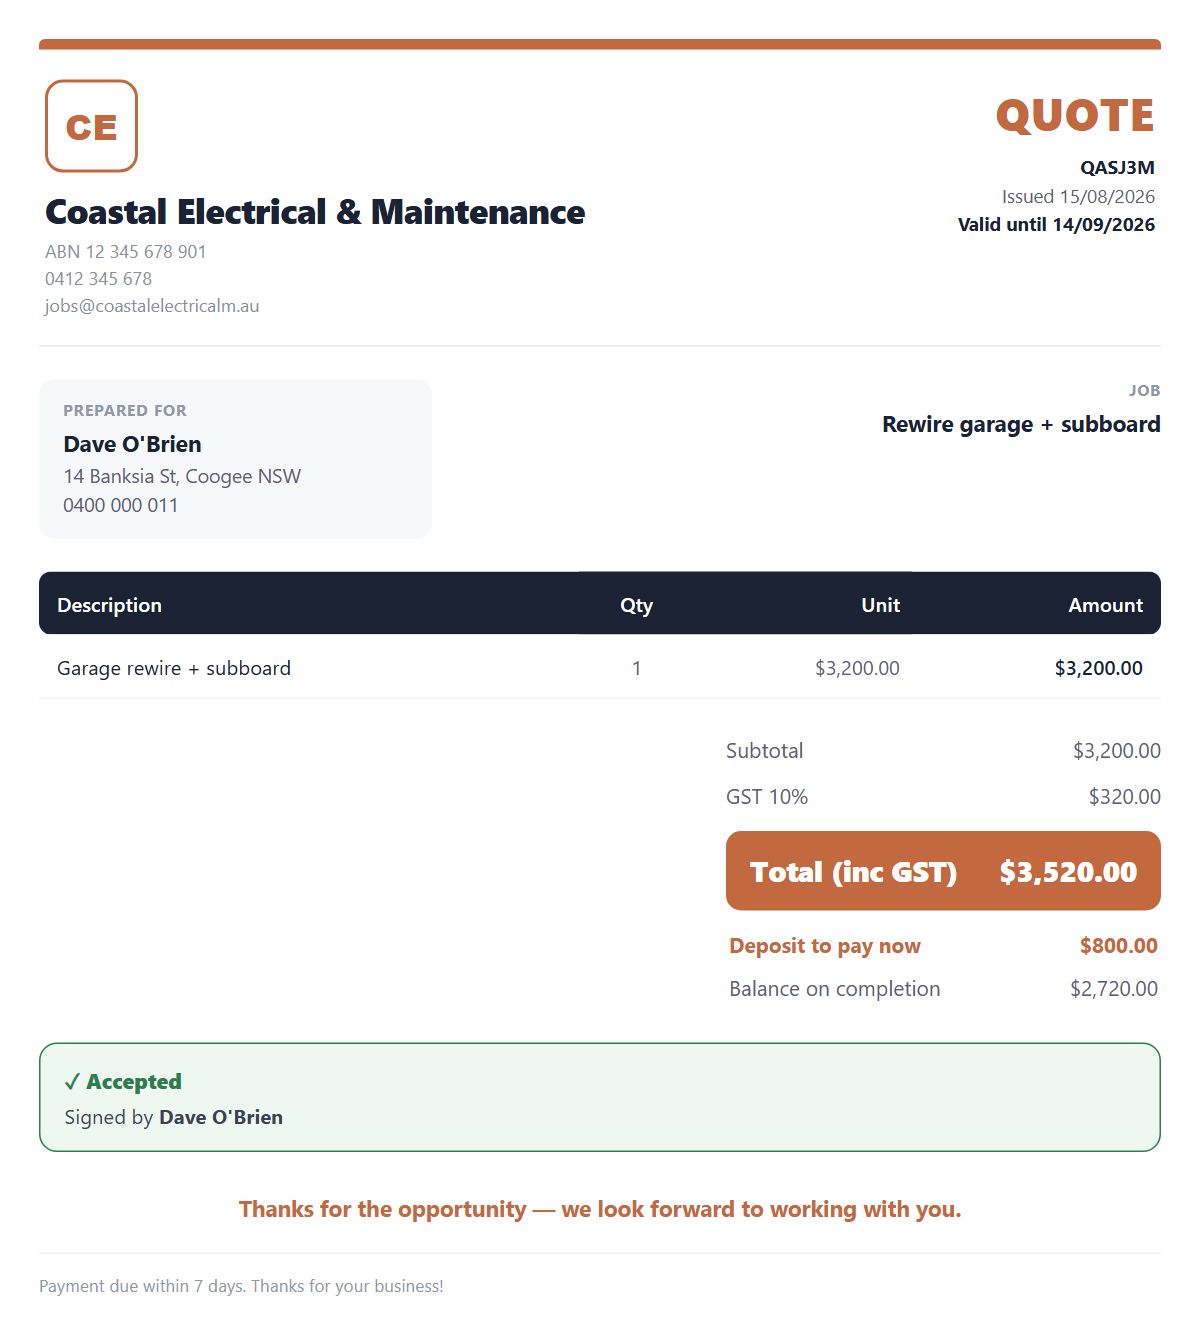Click the phone number 0412 345 678
The height and width of the screenshot is (1337, 1200).
98,279
